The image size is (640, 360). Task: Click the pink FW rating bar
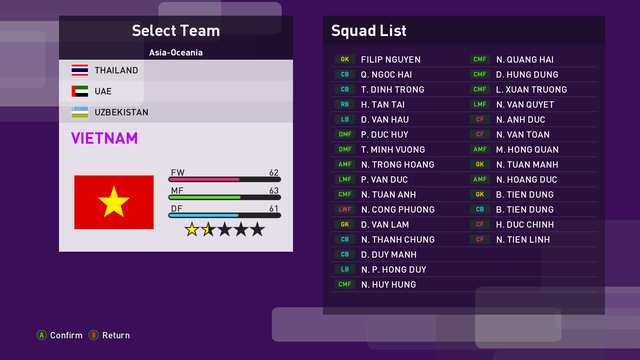(x=224, y=179)
